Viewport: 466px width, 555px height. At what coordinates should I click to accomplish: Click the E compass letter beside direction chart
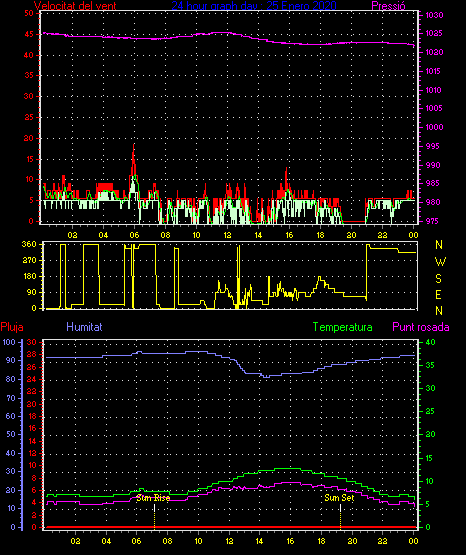pyautogui.click(x=438, y=294)
